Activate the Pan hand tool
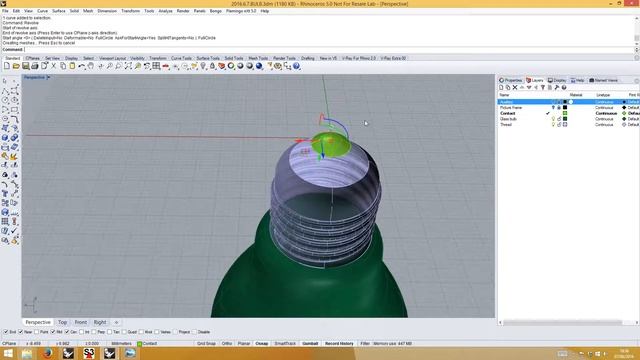The image size is (640, 360). 91,66
